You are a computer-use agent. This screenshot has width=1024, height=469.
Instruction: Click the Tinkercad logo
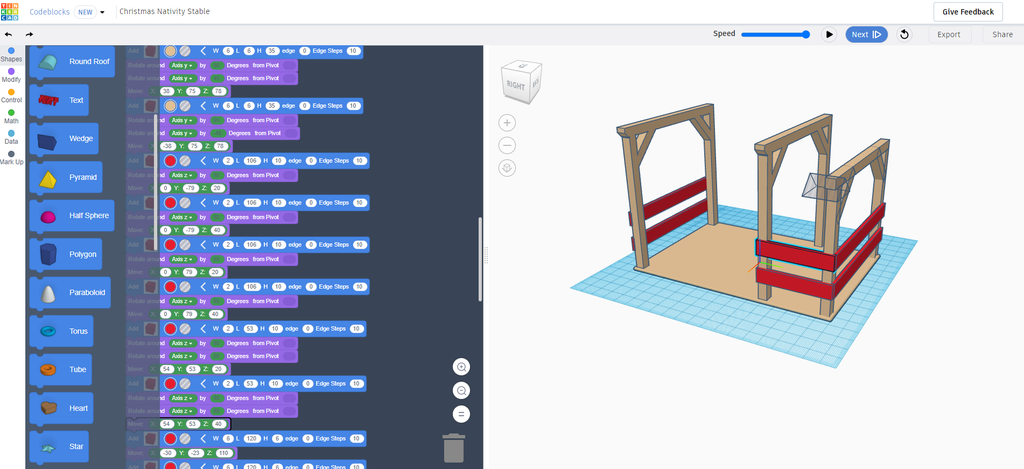pos(12,11)
